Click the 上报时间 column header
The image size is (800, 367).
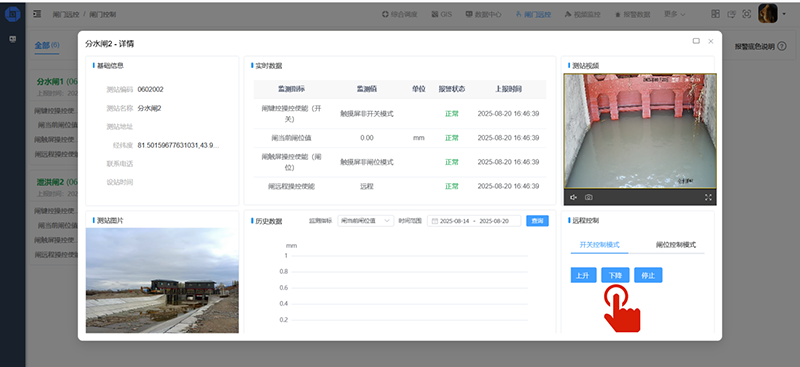(508, 89)
